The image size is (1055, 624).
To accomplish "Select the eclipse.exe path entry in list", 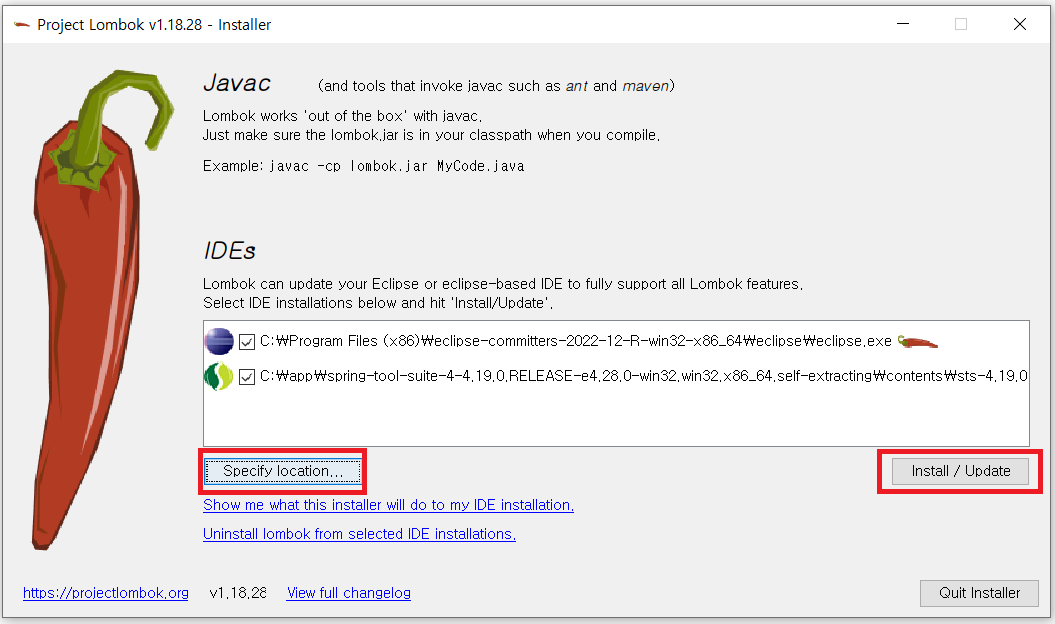I will pyautogui.click(x=576, y=341).
